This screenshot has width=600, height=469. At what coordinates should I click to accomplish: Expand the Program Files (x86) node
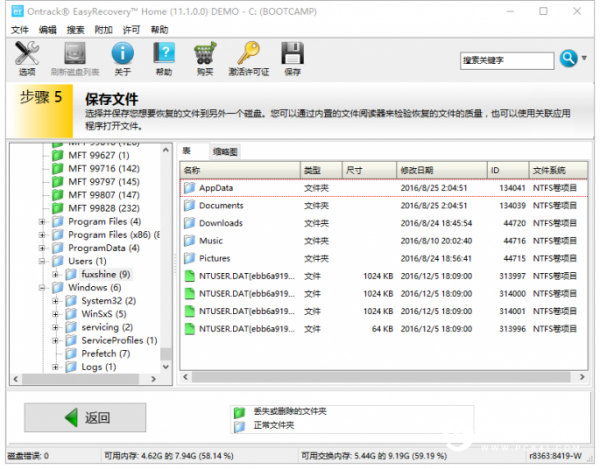click(42, 235)
